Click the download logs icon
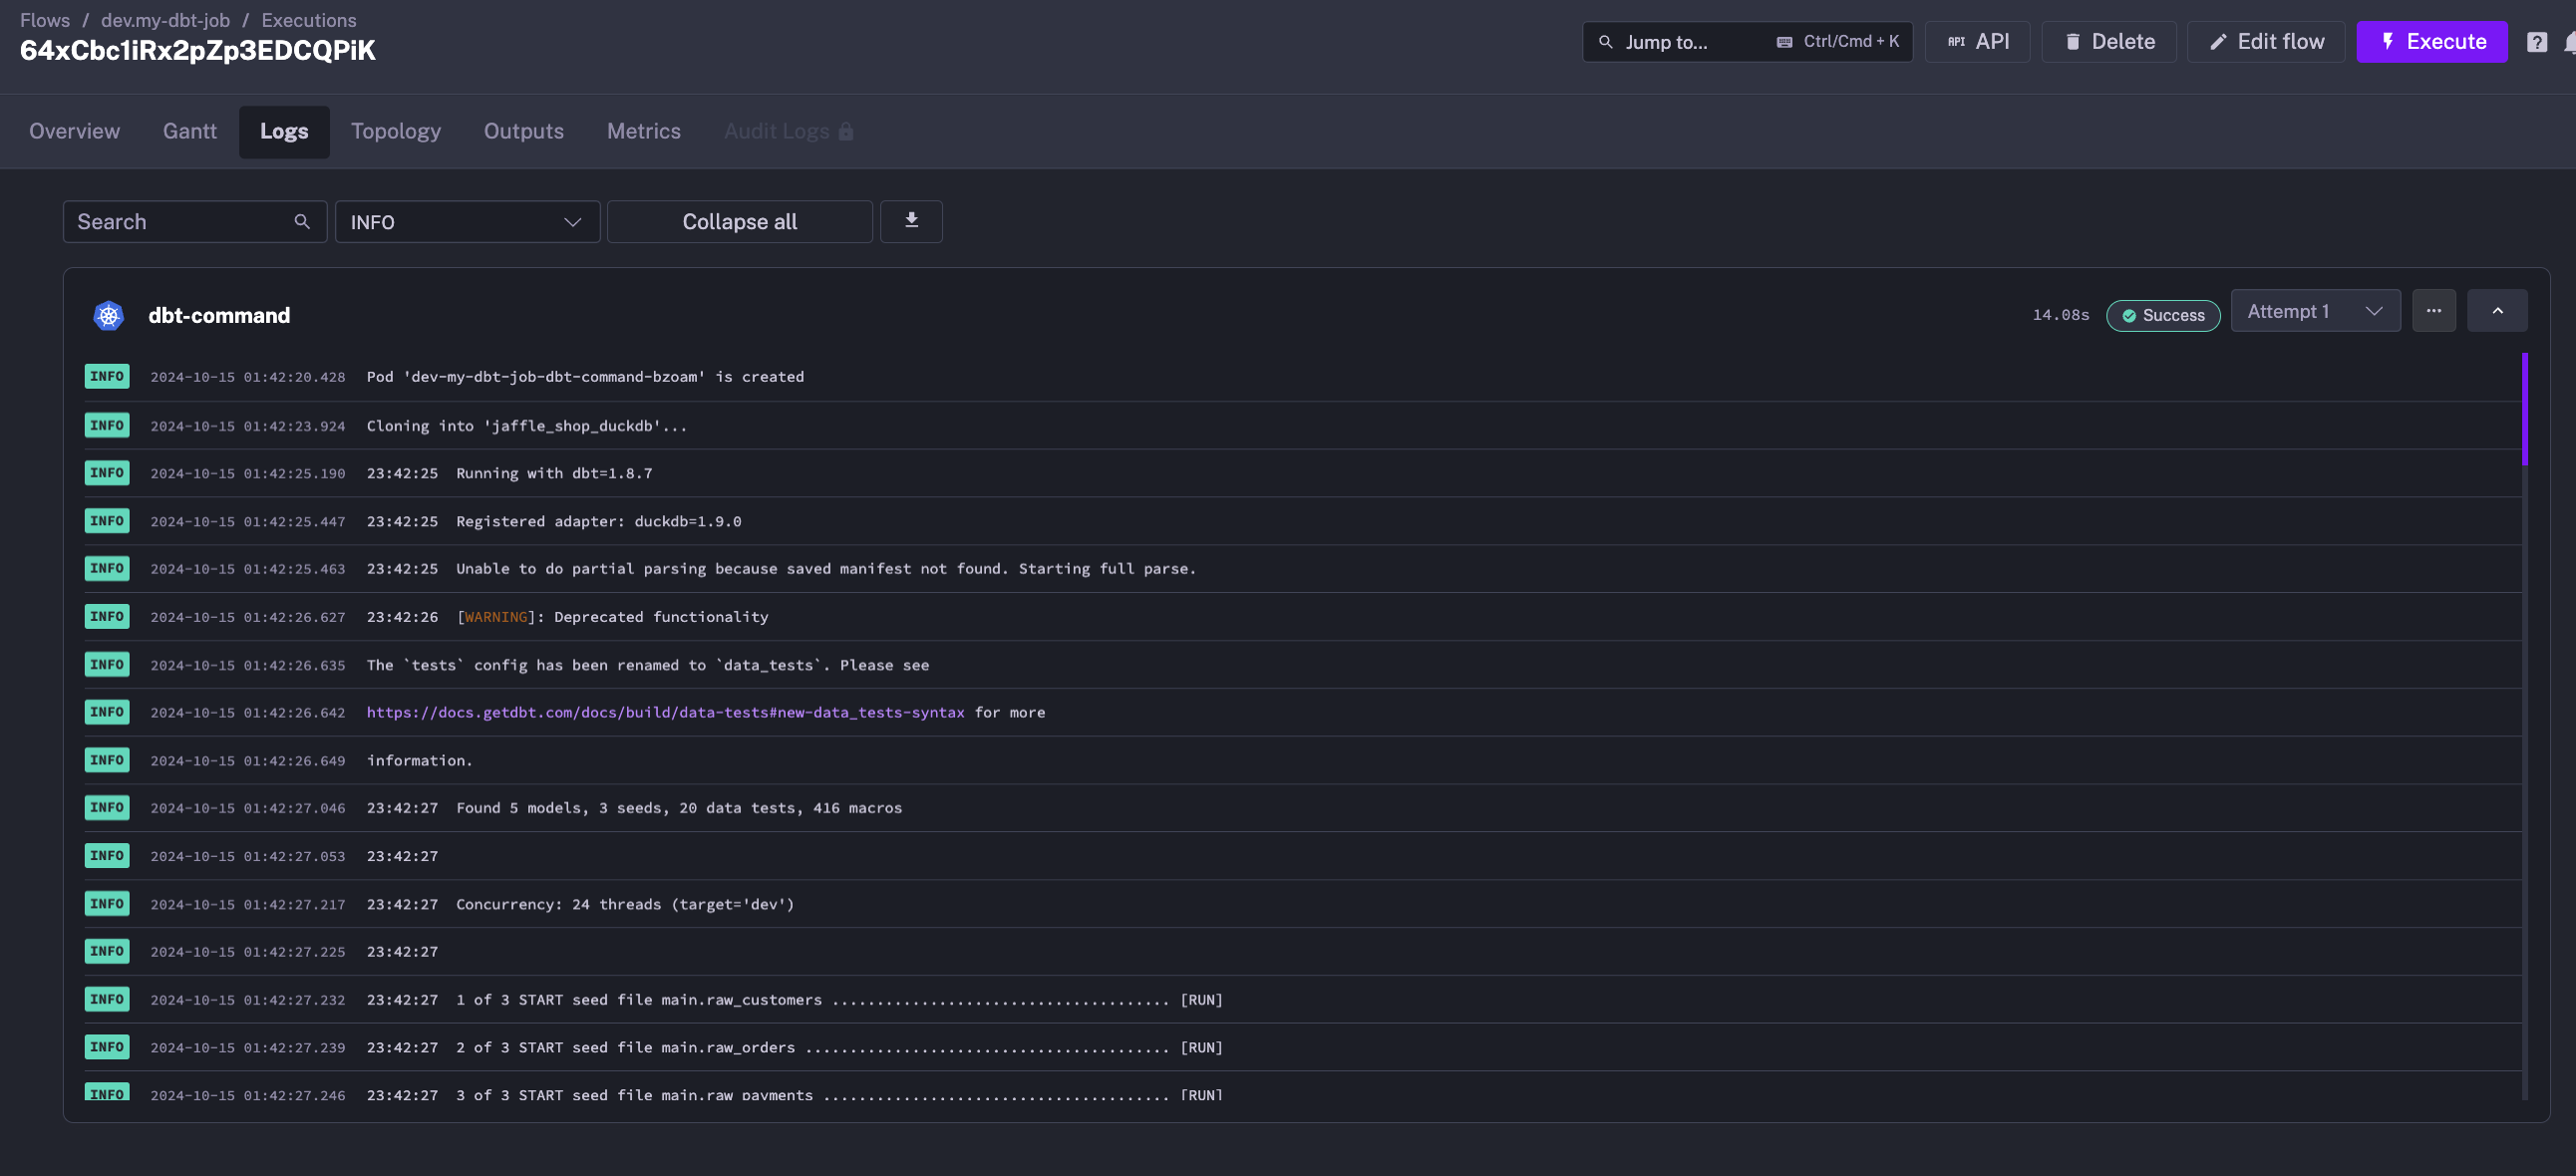2576x1176 pixels. click(911, 221)
